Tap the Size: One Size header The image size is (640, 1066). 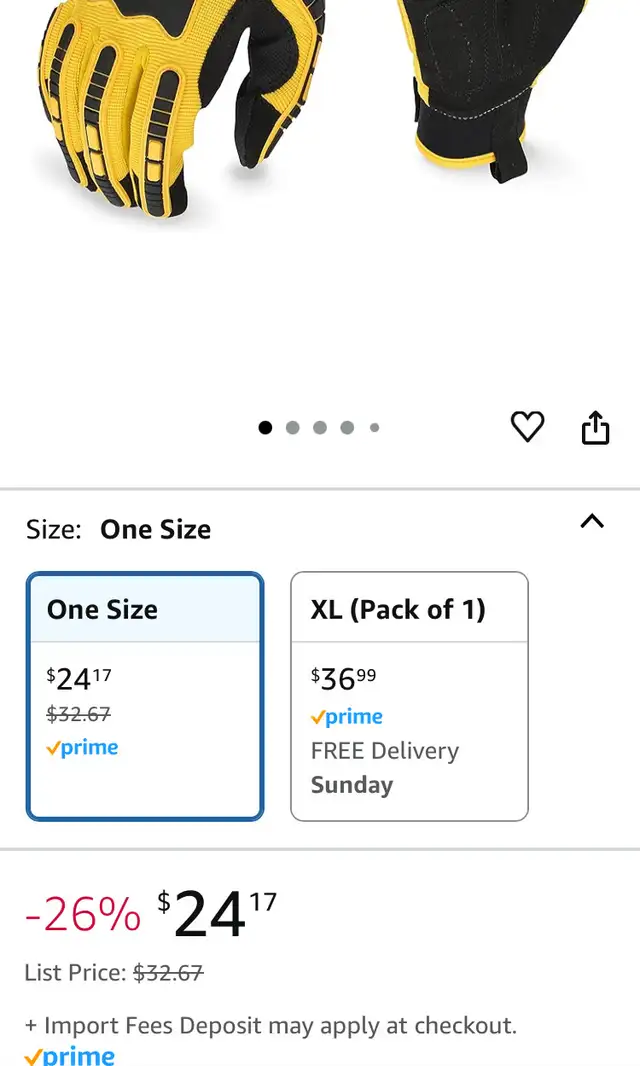(x=118, y=530)
